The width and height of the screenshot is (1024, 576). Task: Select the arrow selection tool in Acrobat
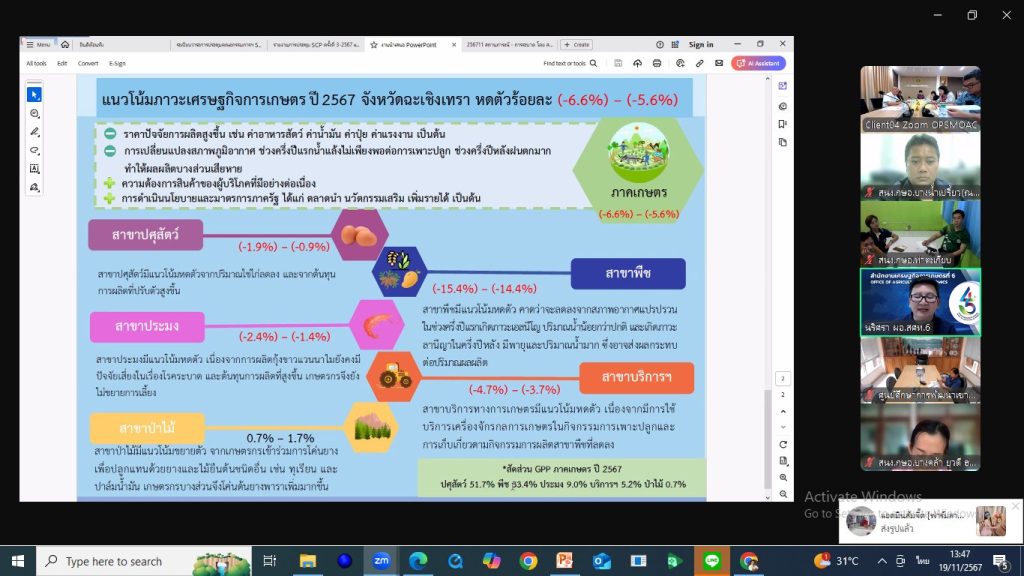(35, 95)
